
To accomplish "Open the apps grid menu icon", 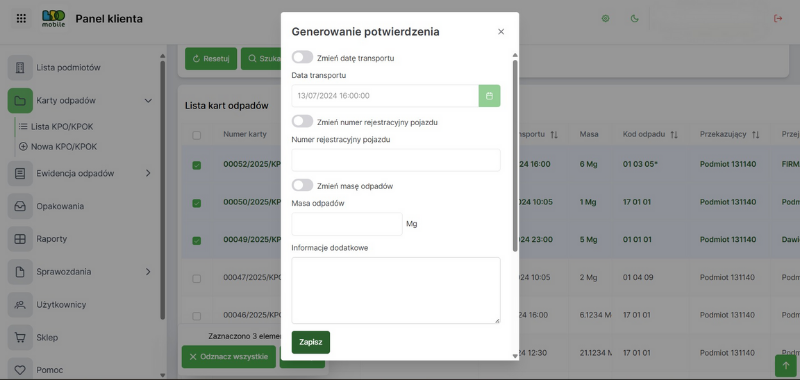I will tap(21, 19).
